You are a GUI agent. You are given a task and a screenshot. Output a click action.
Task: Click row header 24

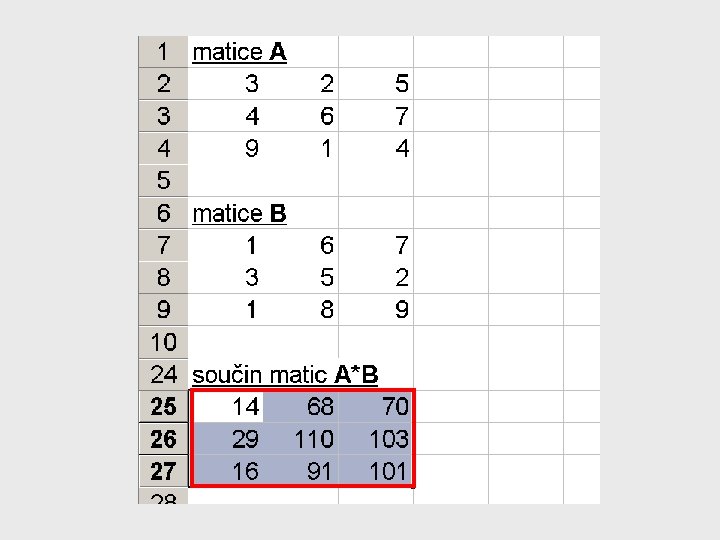[163, 375]
